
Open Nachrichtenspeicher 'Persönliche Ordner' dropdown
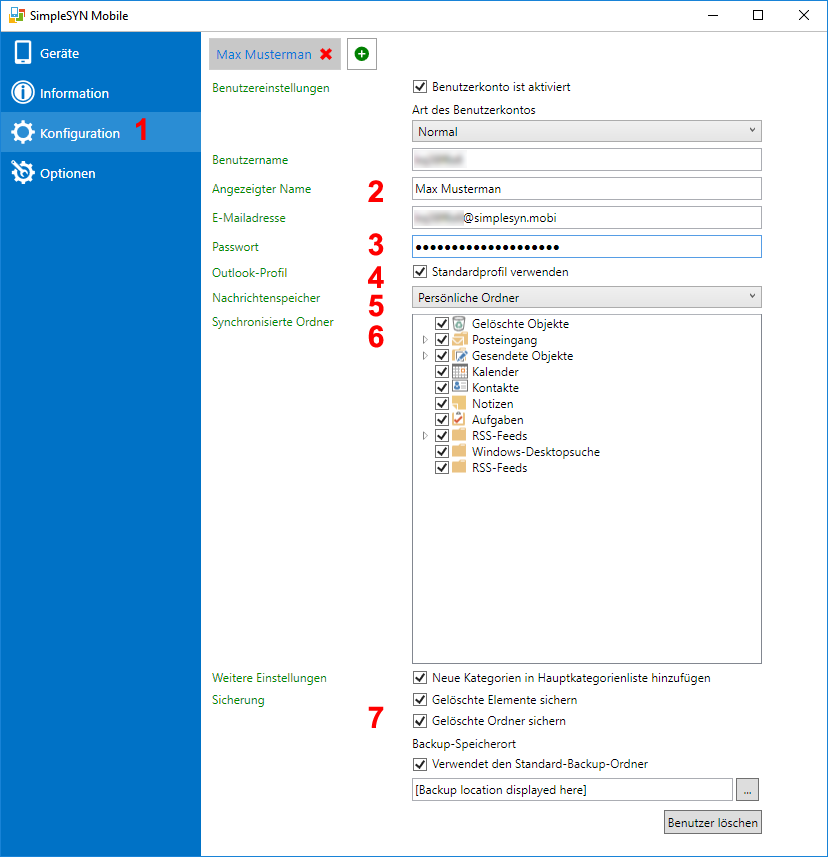(x=587, y=297)
